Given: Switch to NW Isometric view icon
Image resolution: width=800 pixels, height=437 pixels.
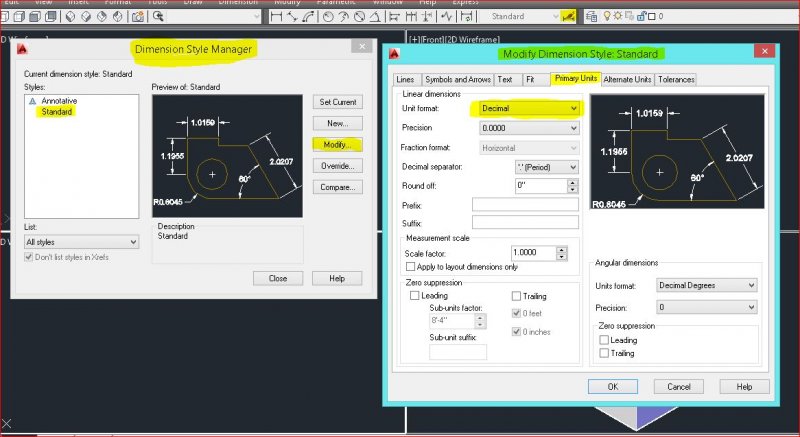Looking at the screenshot, I should (x=118, y=17).
